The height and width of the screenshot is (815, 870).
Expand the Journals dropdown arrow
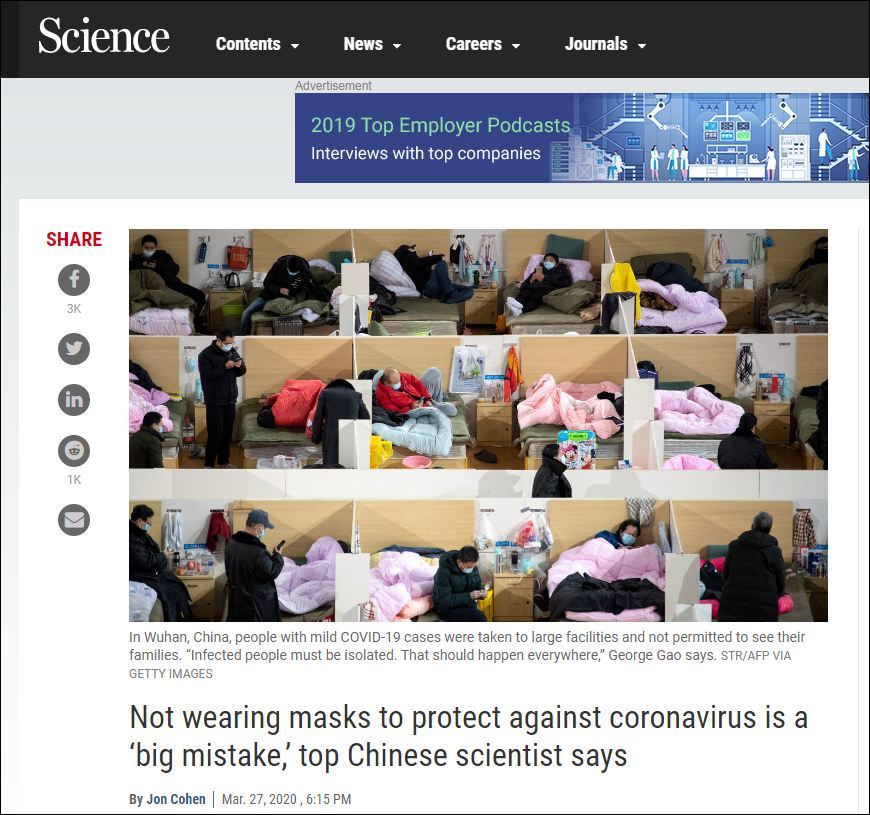point(642,46)
